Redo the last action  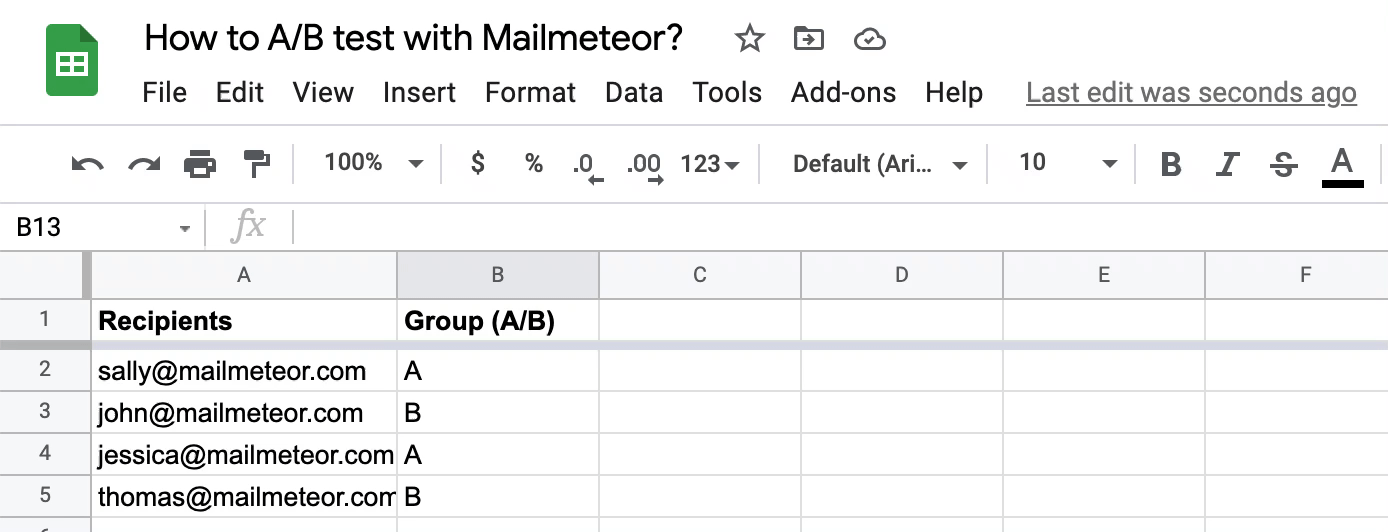click(x=144, y=164)
